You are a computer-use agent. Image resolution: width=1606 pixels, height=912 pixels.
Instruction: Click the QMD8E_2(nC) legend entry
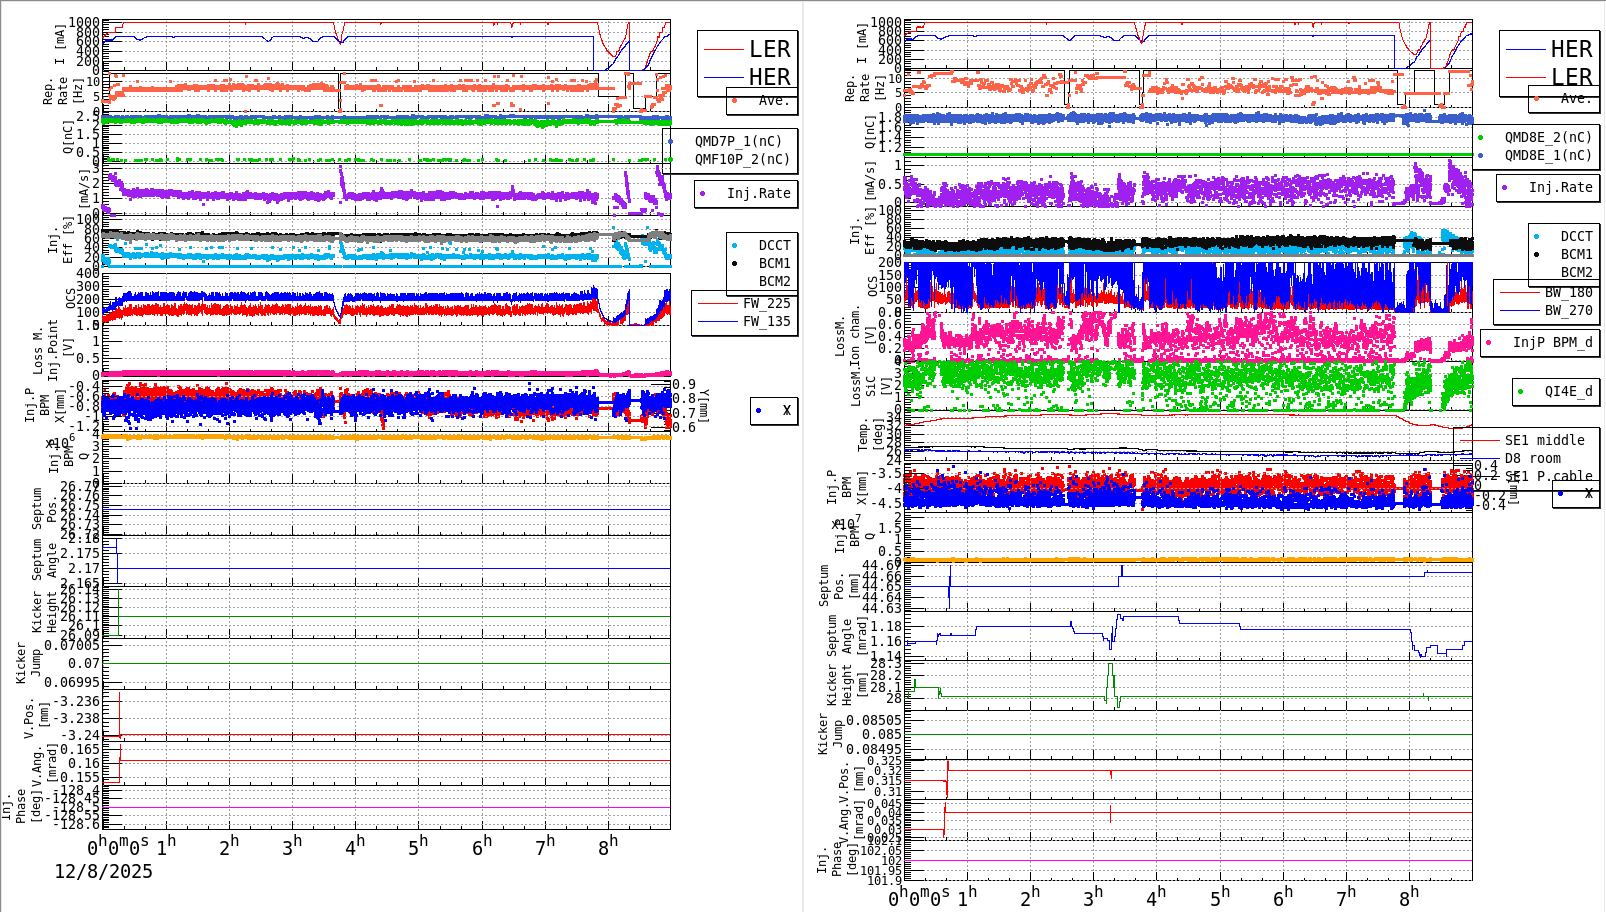point(1548,137)
